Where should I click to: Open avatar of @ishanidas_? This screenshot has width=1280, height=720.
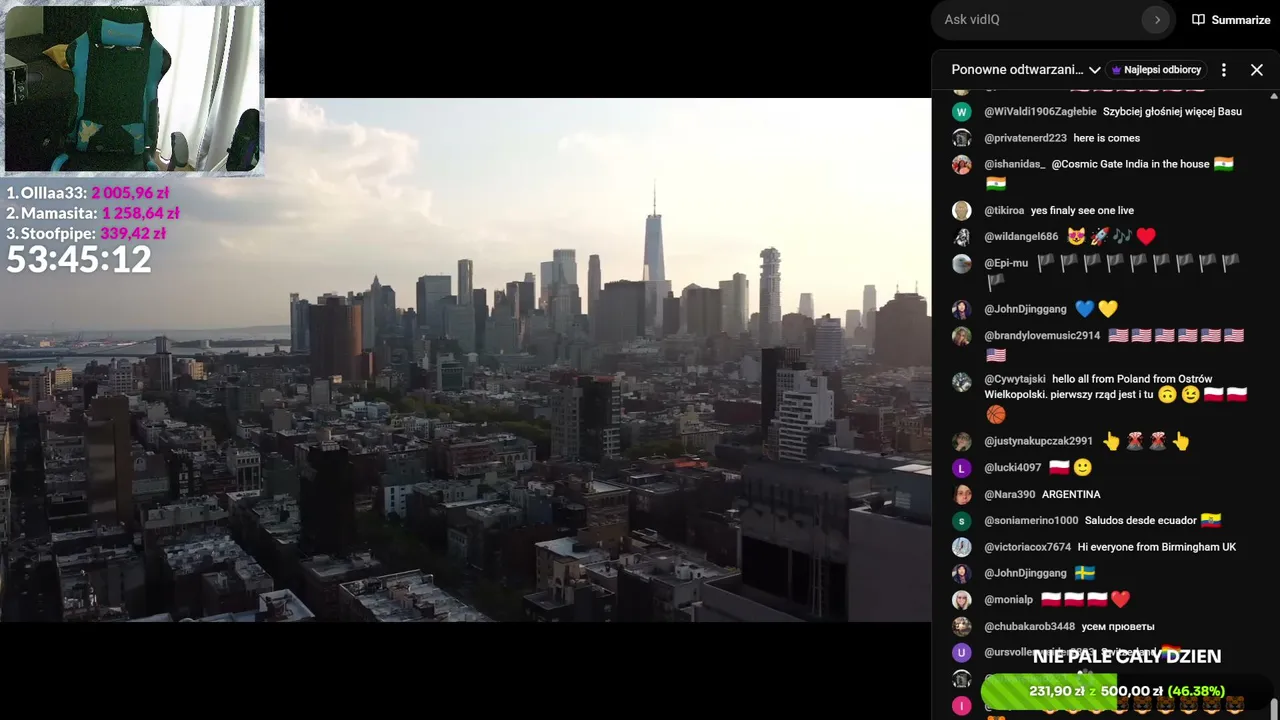[x=962, y=164]
